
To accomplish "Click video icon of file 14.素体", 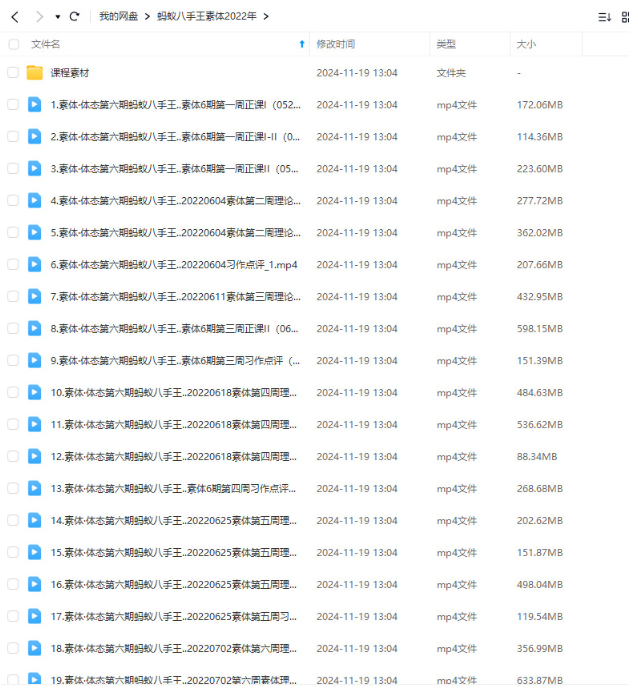I will tap(34, 520).
